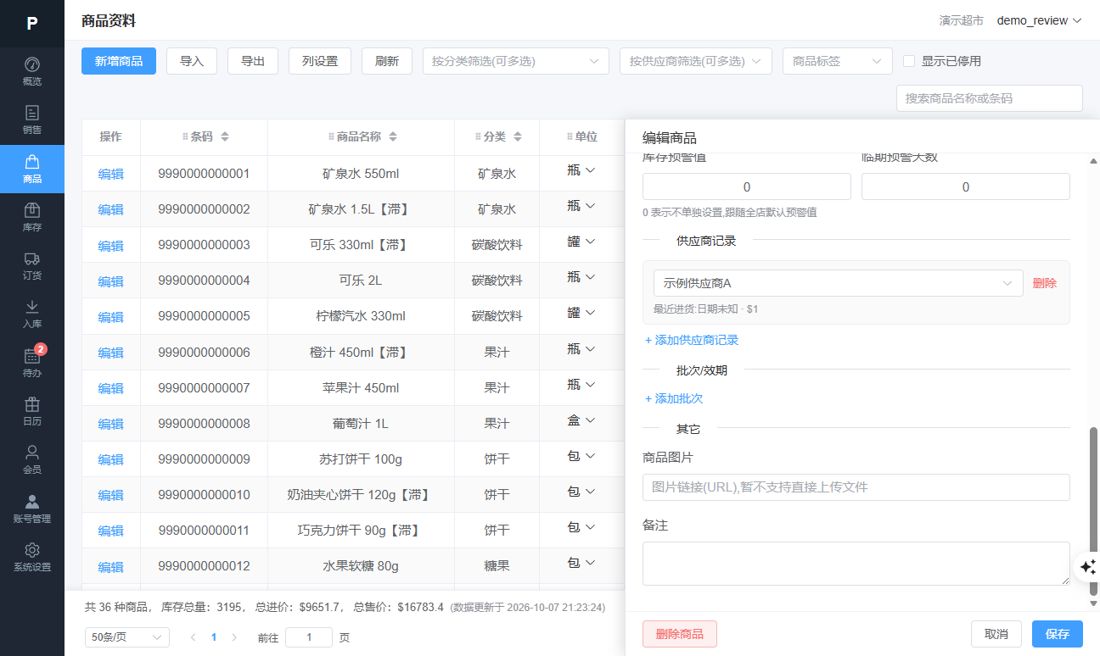
Task: Click the 库存预警值 input field
Action: [746, 187]
